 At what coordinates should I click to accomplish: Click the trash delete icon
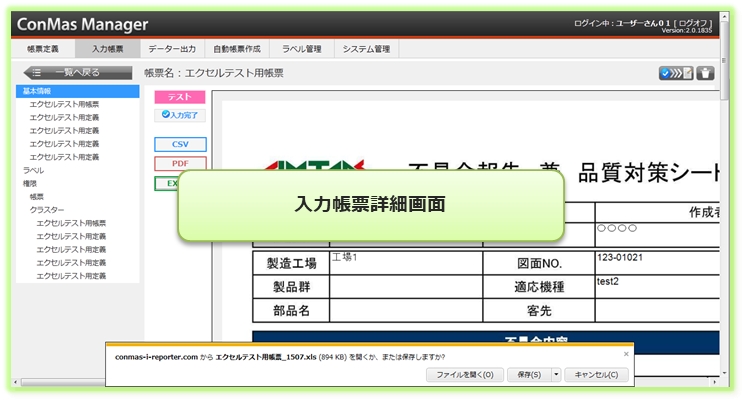[x=705, y=73]
